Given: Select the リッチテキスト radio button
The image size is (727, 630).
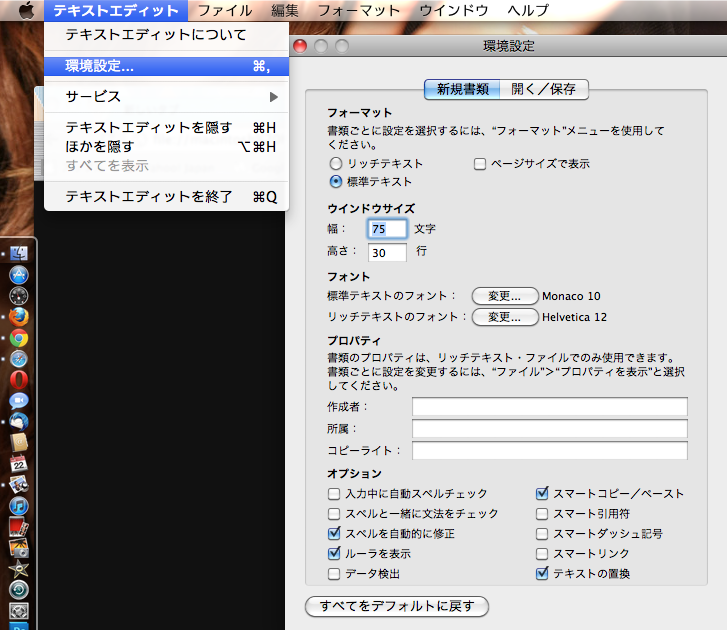Looking at the screenshot, I should point(336,164).
